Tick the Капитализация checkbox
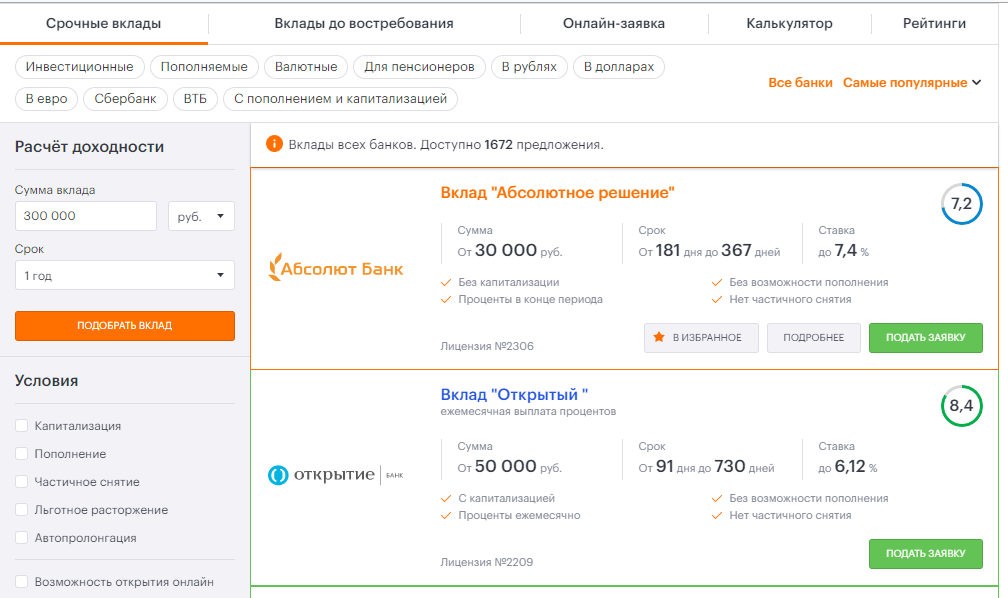This screenshot has width=1008, height=598. 21,426
